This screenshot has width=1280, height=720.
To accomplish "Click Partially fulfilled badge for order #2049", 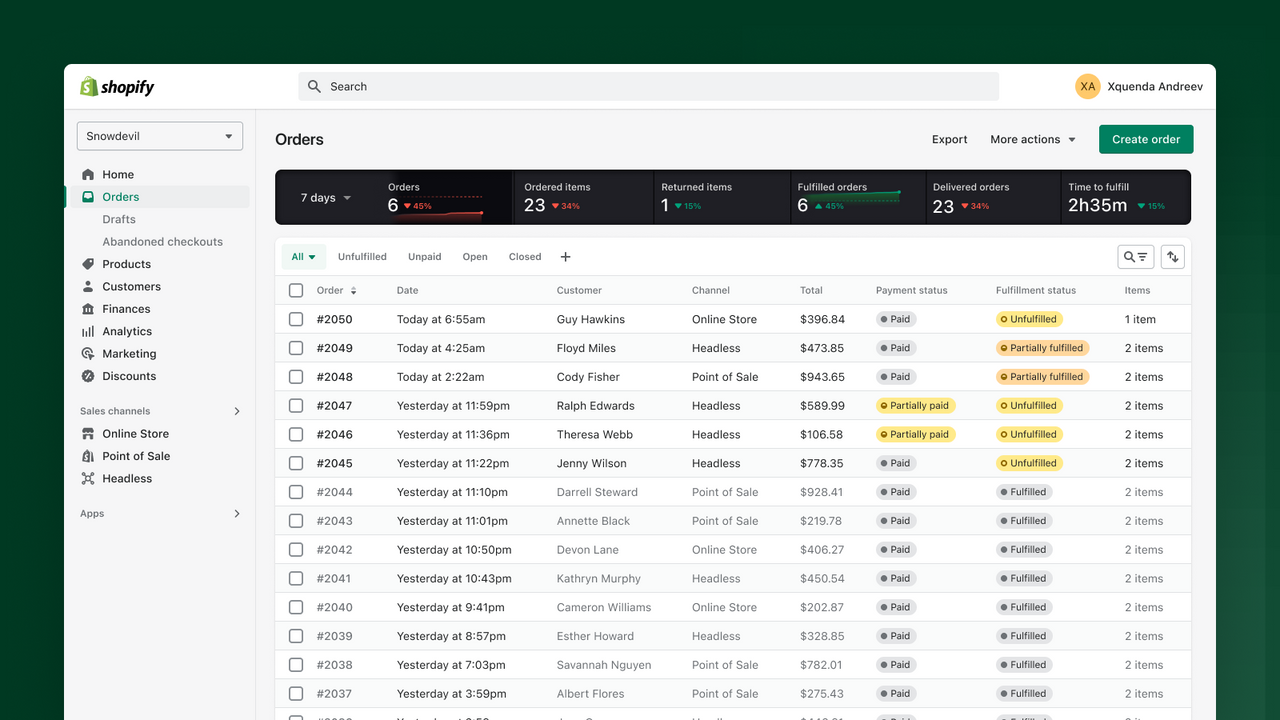I will click(1042, 348).
